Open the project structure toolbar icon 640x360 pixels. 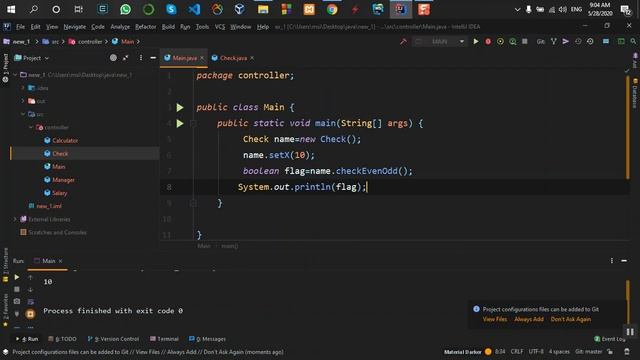point(606,41)
